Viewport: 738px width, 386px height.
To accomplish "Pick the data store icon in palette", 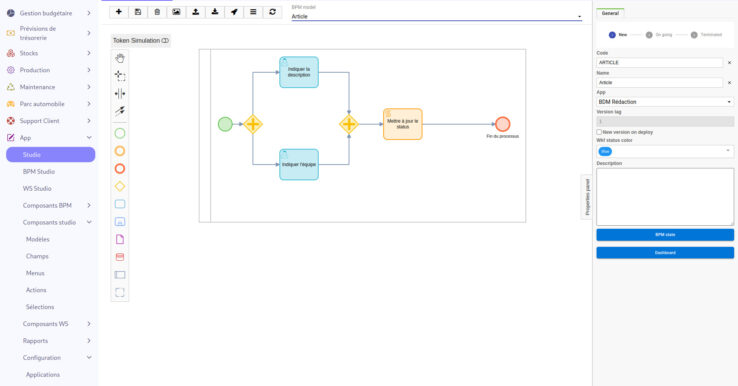I will 120,257.
